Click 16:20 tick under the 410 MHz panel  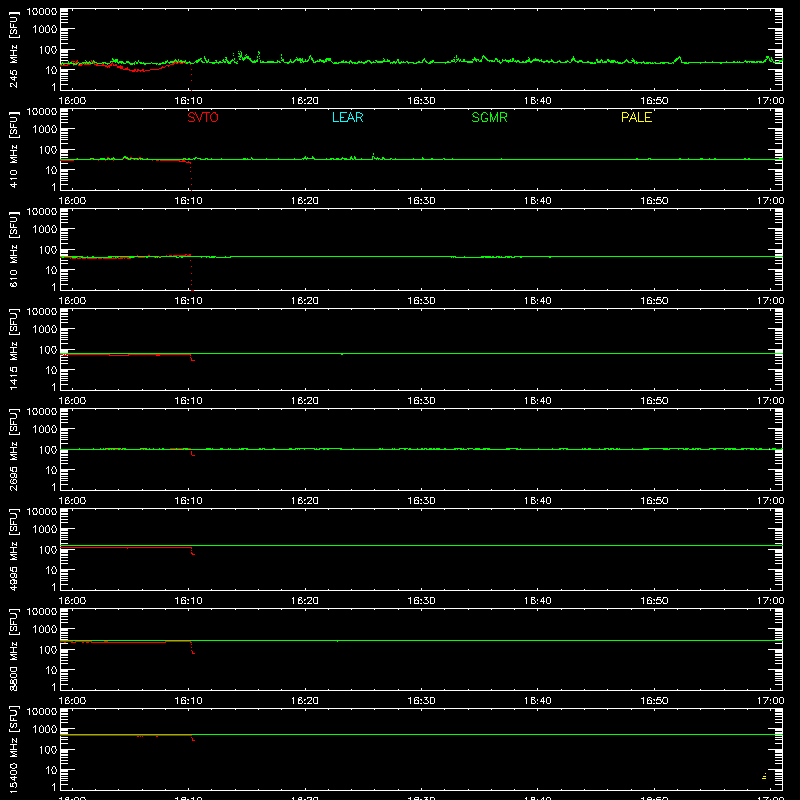[305, 201]
